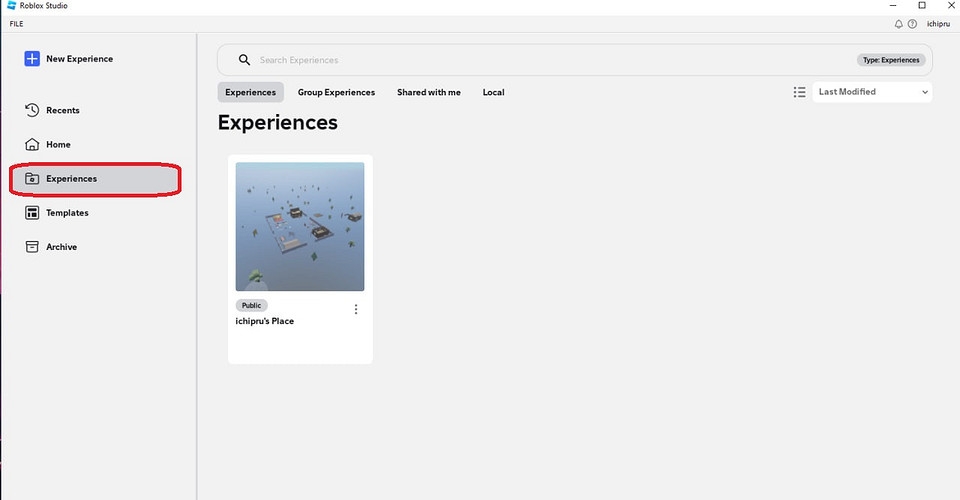Open notifications bell icon
The height and width of the screenshot is (500, 960).
(899, 23)
